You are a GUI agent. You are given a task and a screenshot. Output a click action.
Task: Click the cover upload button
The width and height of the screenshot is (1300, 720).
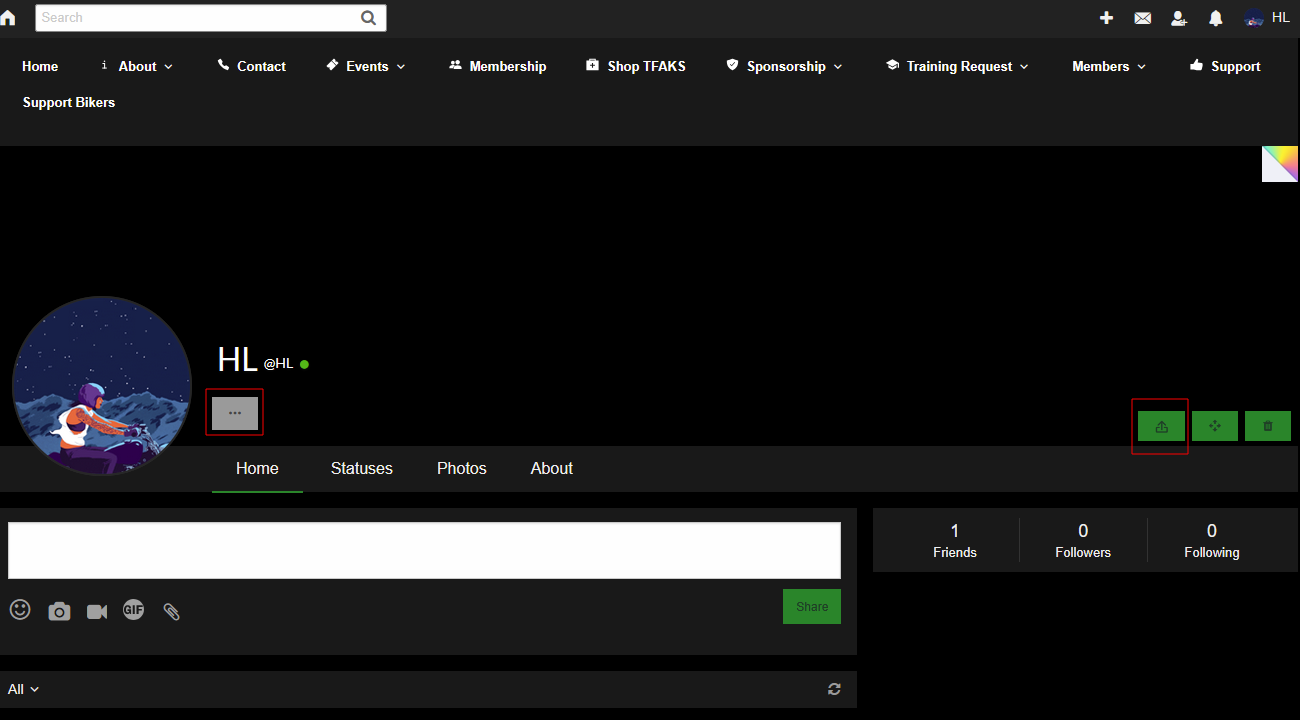click(x=1161, y=426)
